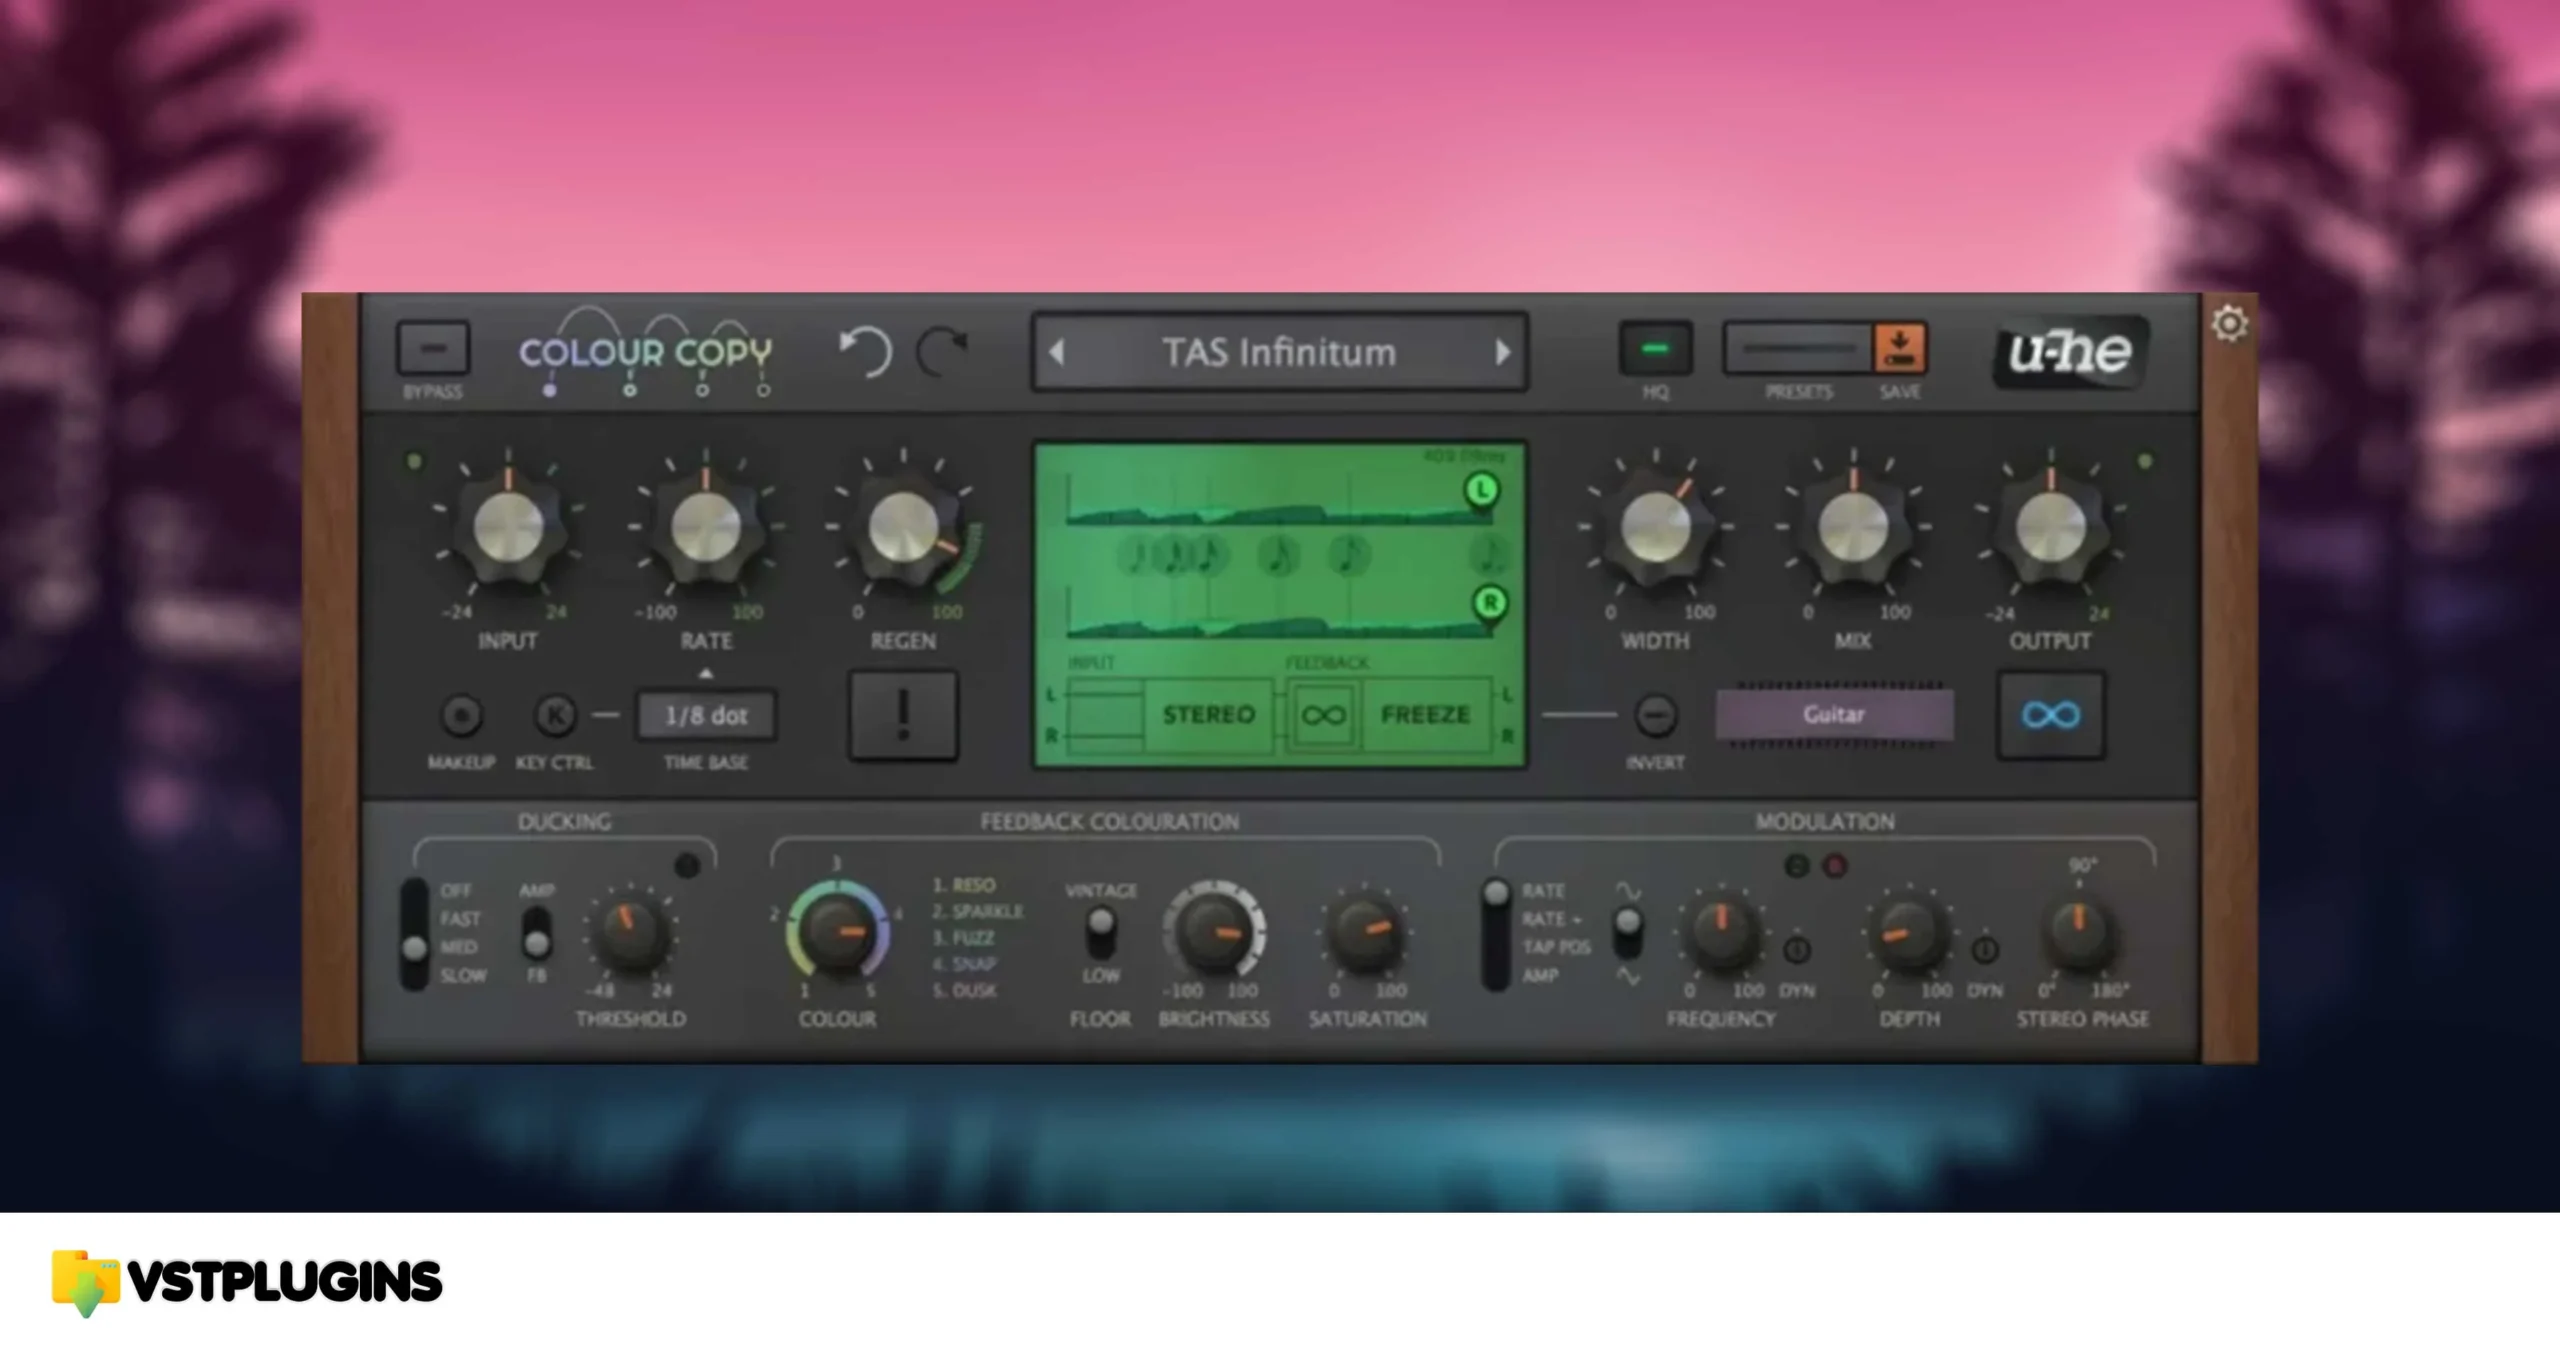
Task: Click the input level LED near Input knob
Action: tap(414, 461)
